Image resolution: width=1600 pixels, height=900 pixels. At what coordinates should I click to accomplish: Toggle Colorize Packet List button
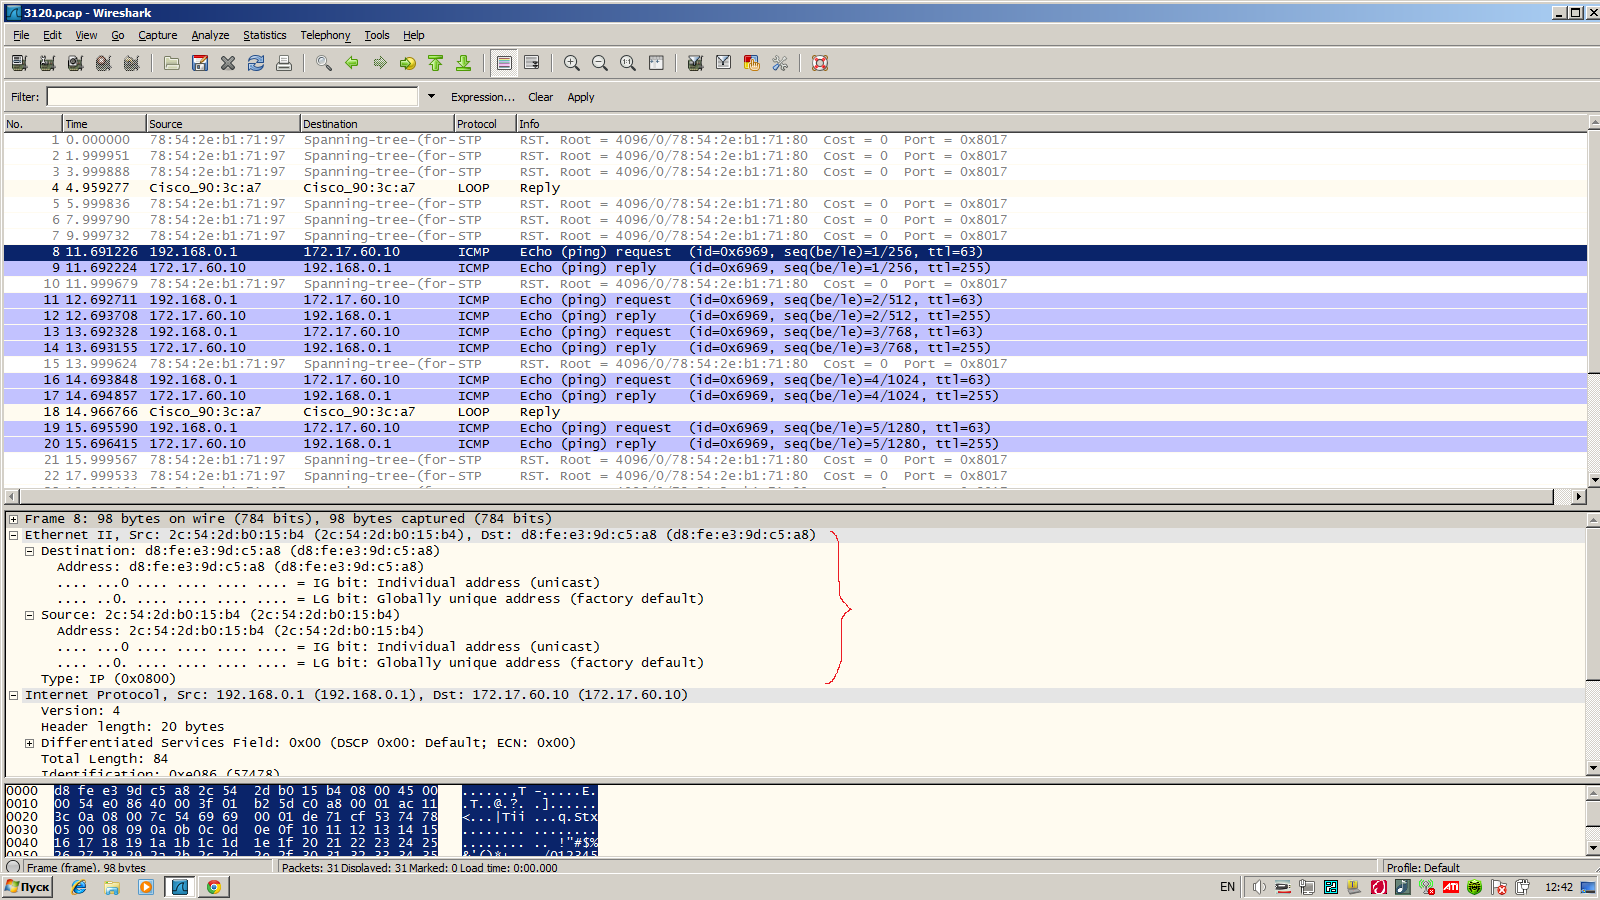coord(504,63)
